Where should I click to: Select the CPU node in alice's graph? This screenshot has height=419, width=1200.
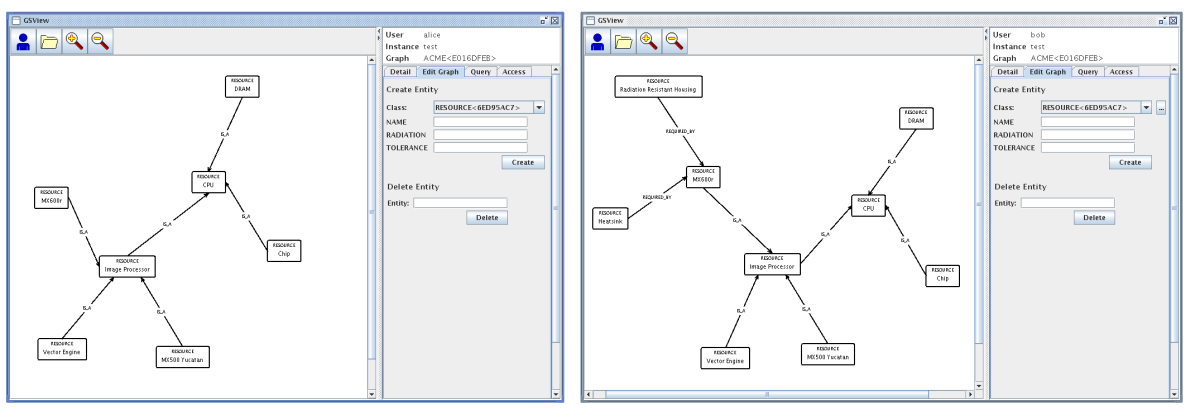coord(208,182)
